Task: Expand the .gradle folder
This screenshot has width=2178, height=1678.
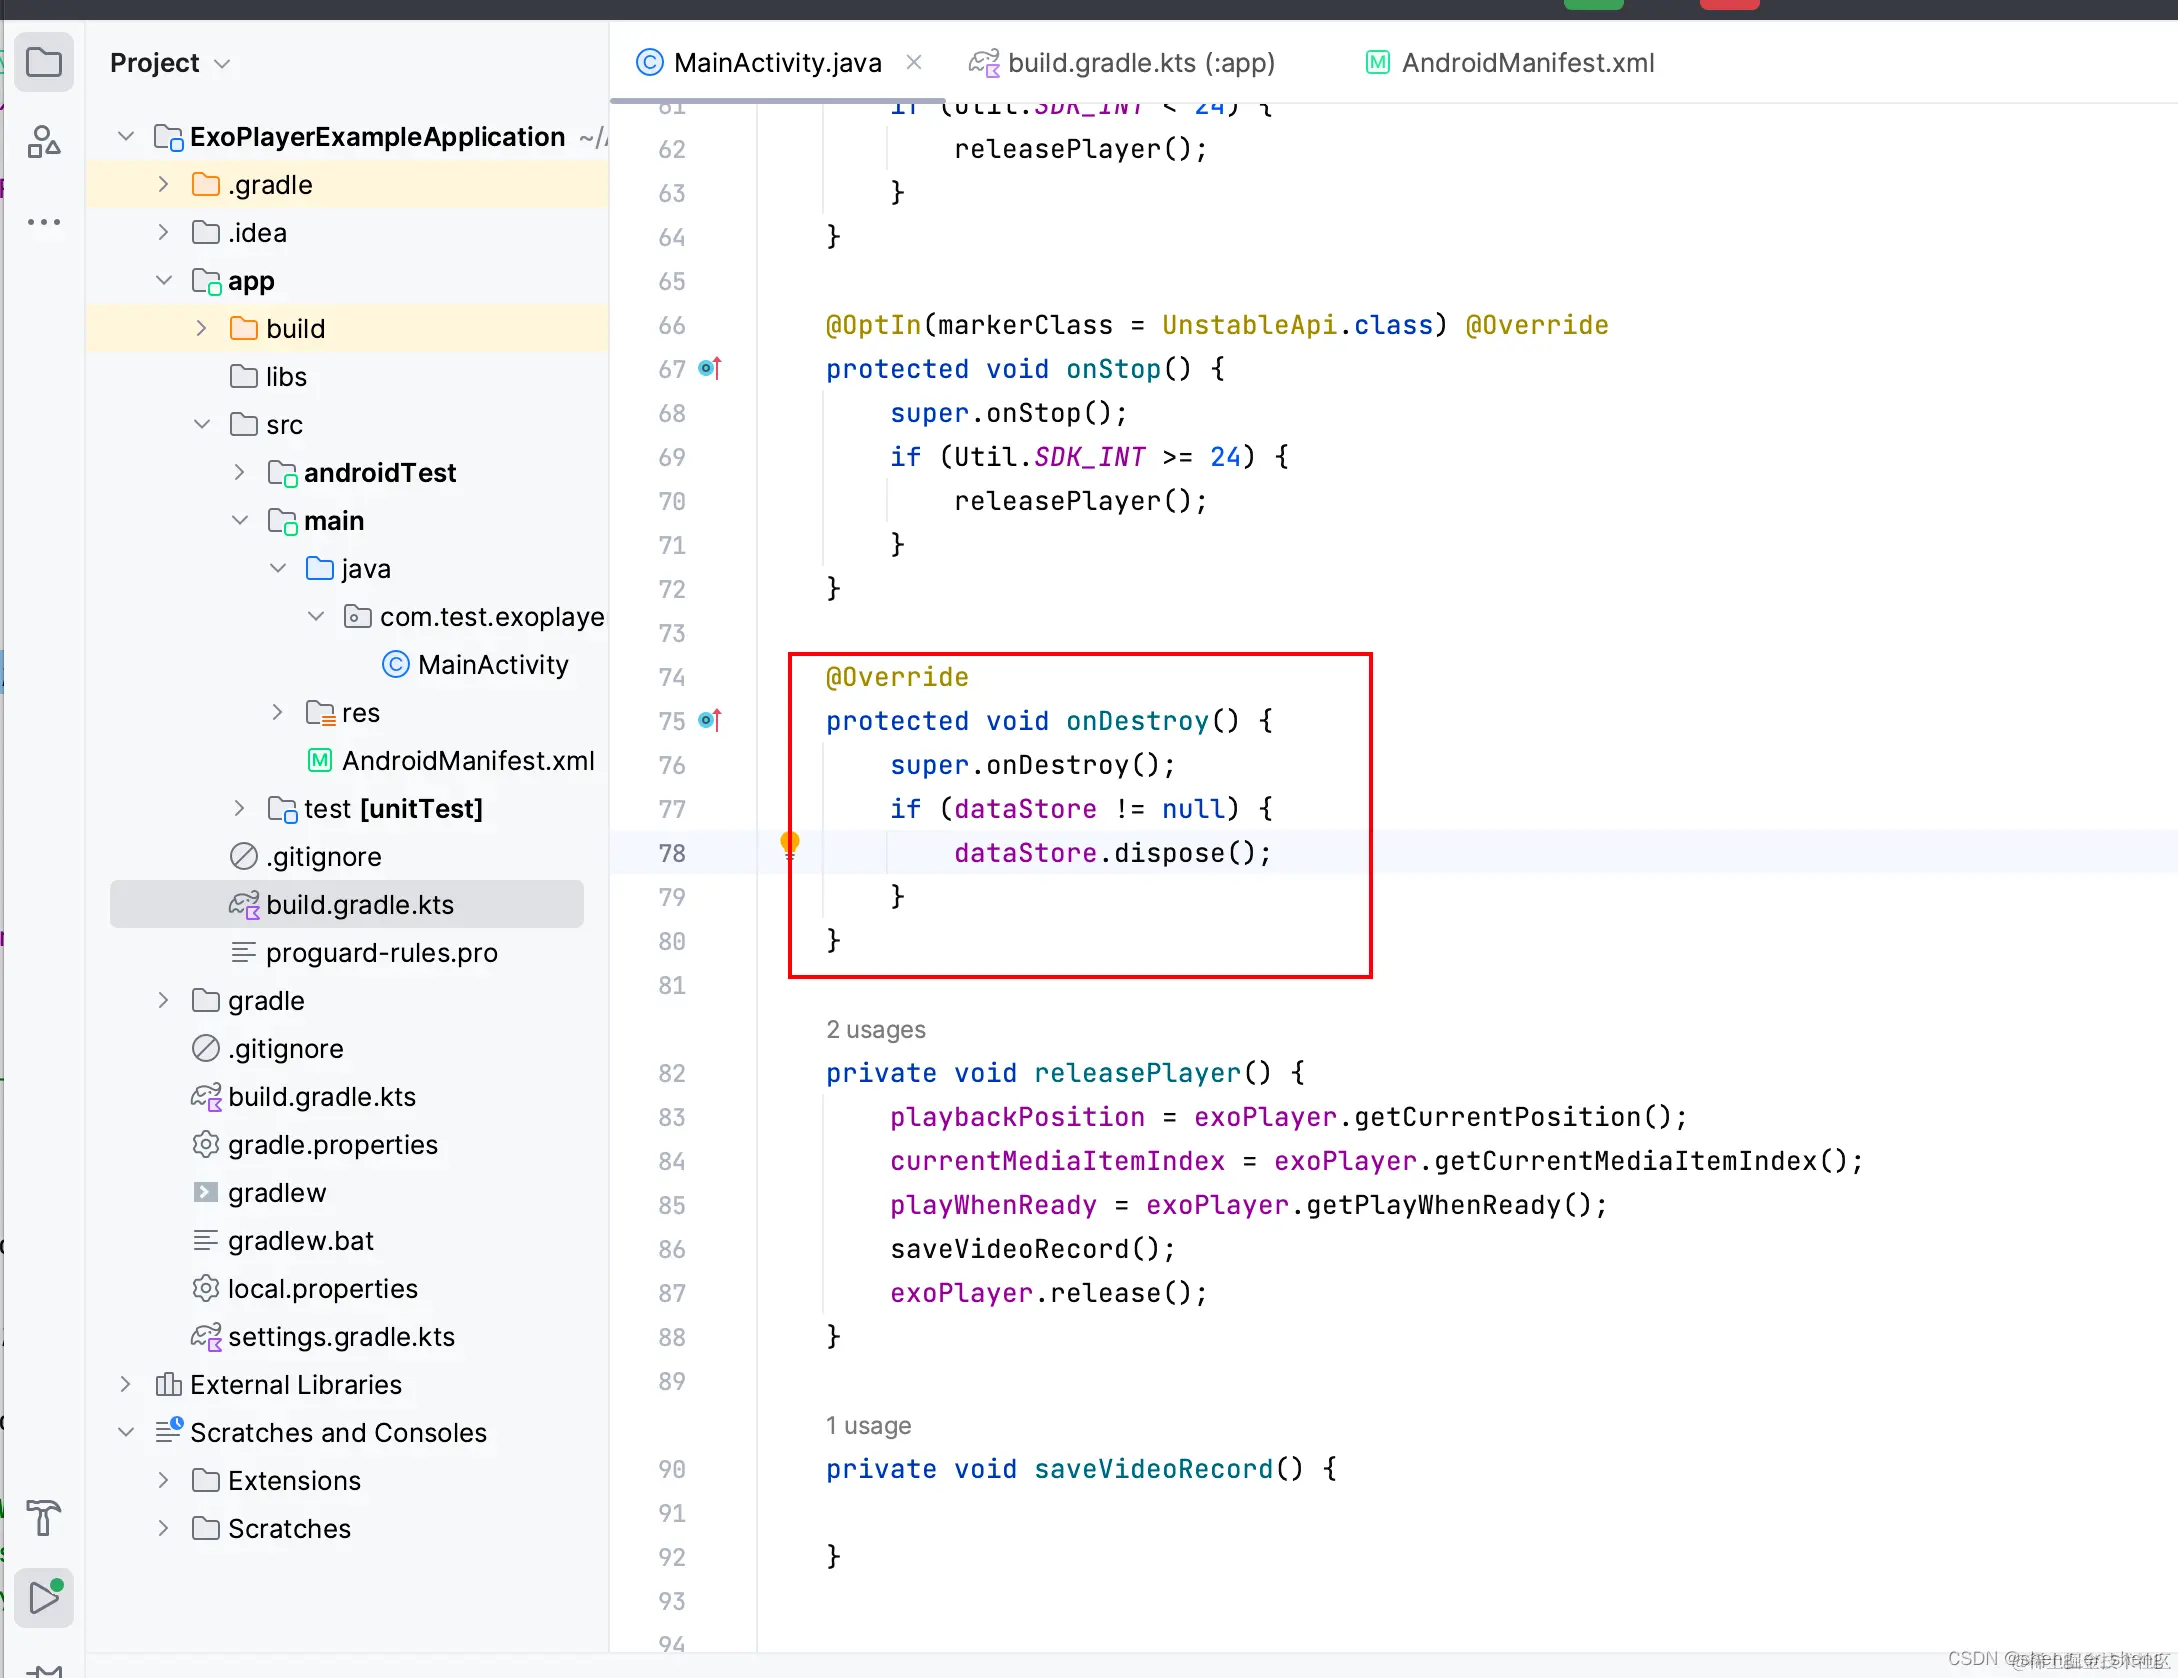Action: 163,185
